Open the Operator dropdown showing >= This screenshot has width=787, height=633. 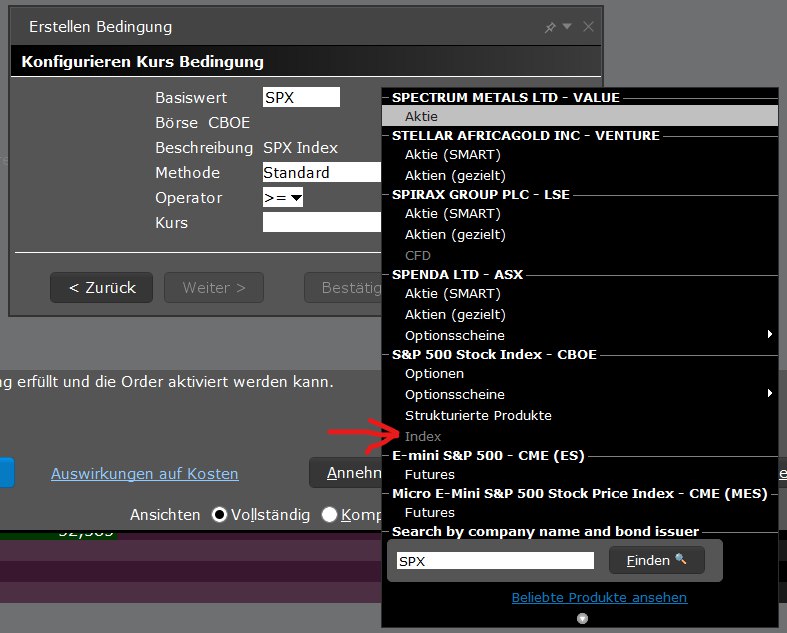click(283, 198)
